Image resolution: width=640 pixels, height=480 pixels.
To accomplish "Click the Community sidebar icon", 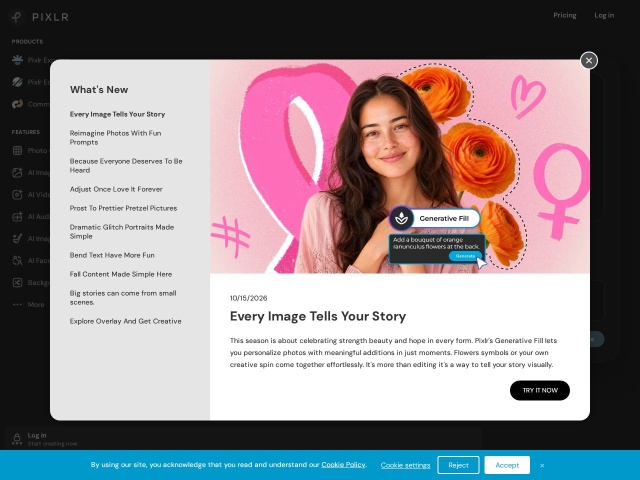I will (17, 104).
